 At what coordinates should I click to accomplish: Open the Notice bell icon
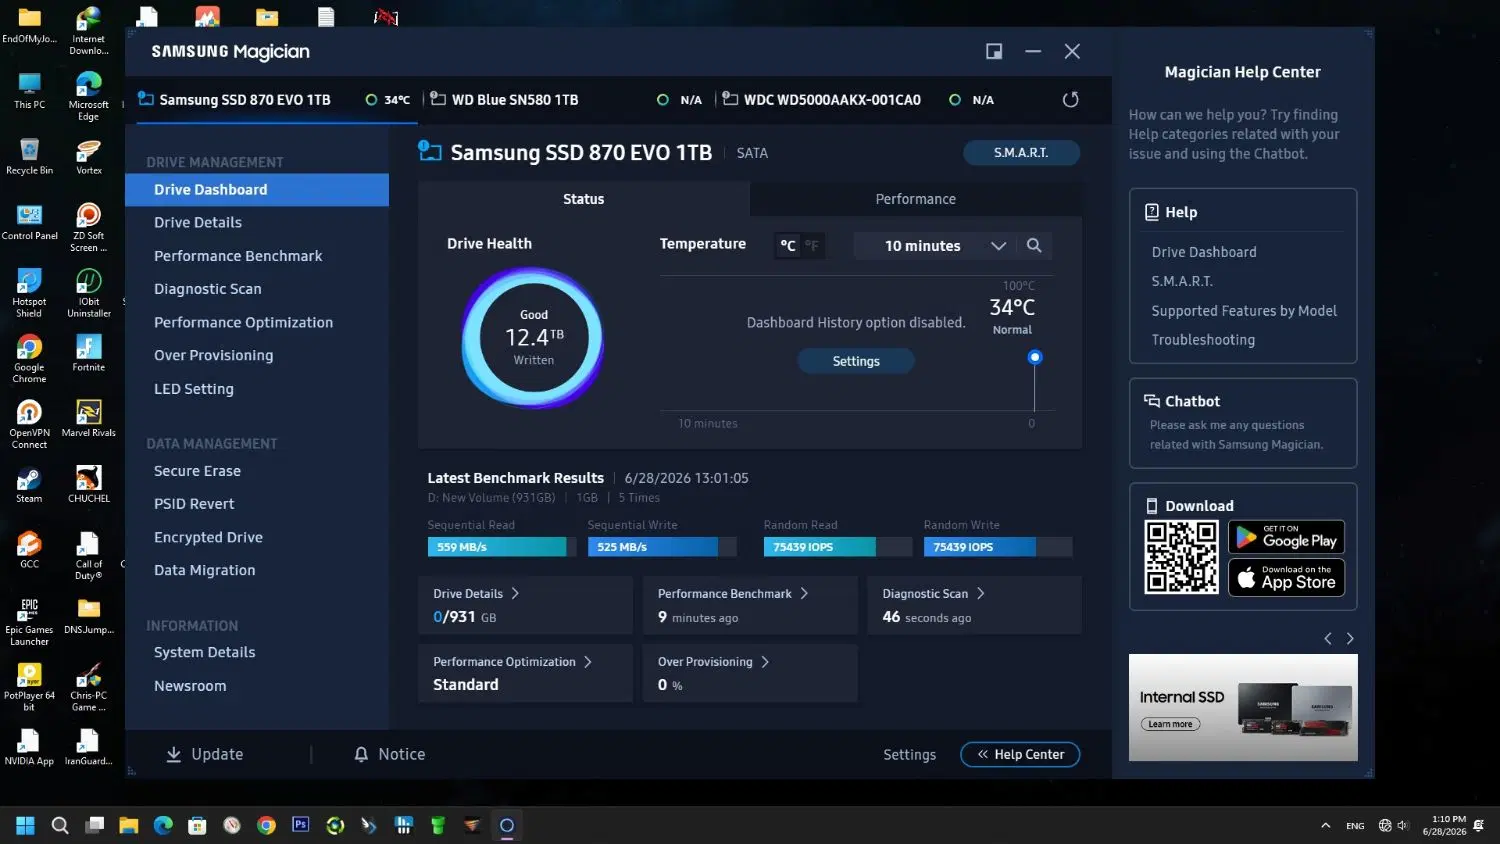pos(361,754)
